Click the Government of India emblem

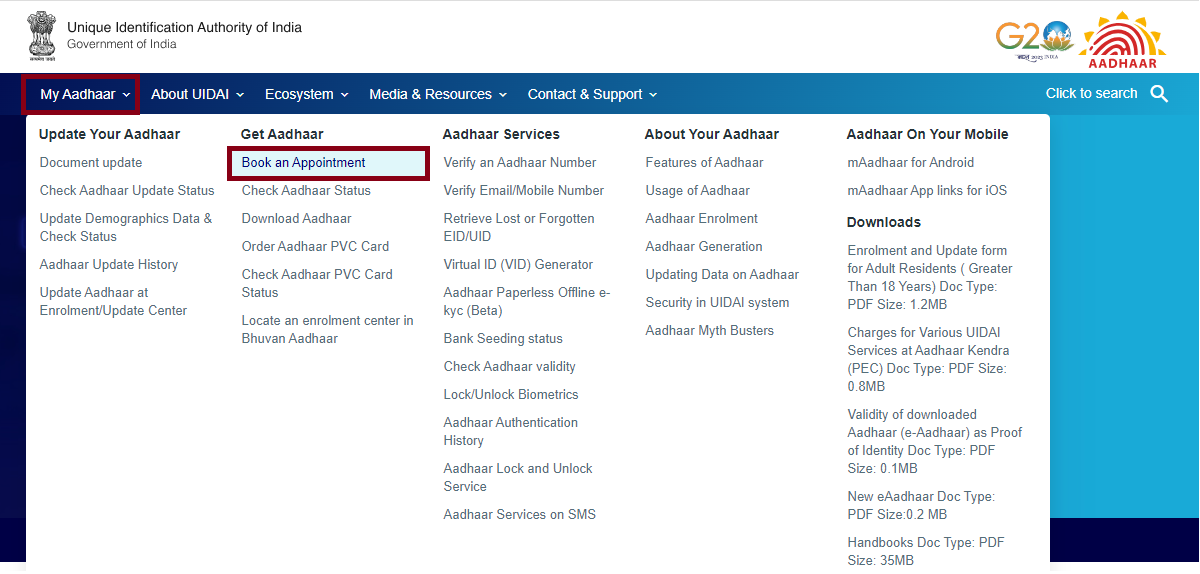click(x=41, y=36)
